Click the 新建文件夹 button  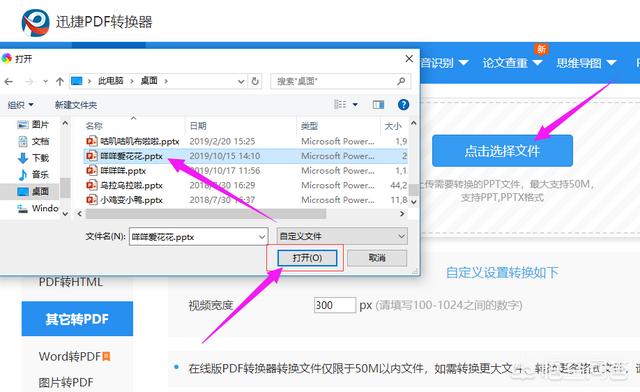pos(76,105)
